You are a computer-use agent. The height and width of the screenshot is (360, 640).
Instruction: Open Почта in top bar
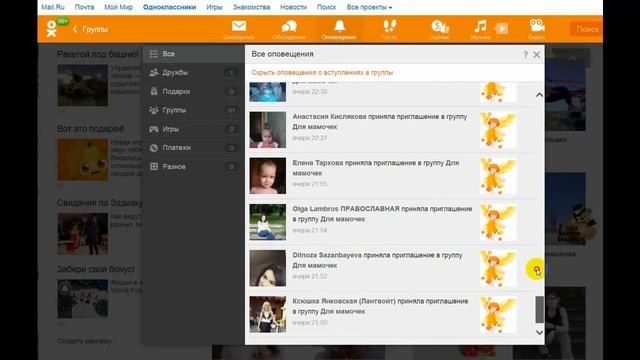(x=84, y=7)
